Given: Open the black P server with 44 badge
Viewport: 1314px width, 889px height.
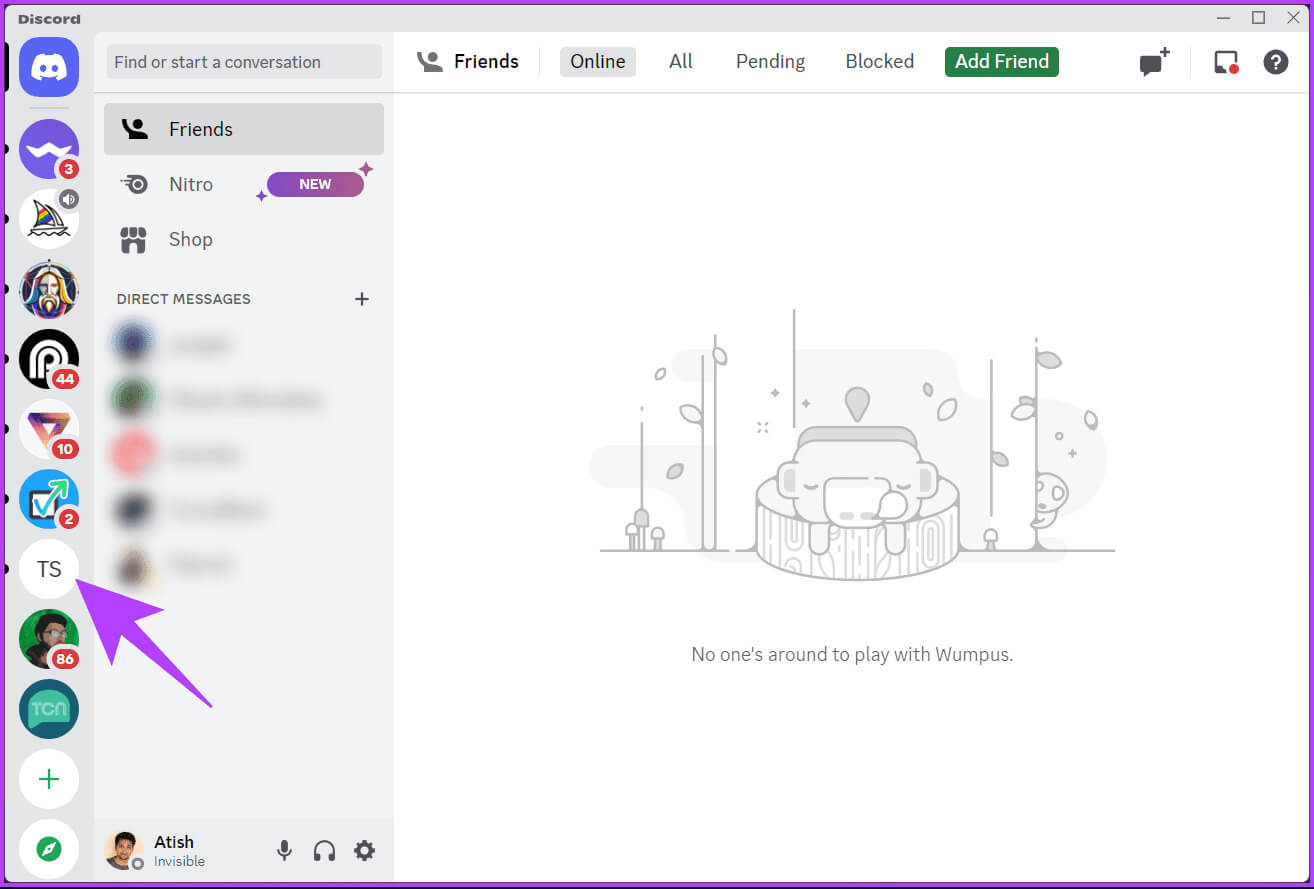Looking at the screenshot, I should (x=49, y=359).
